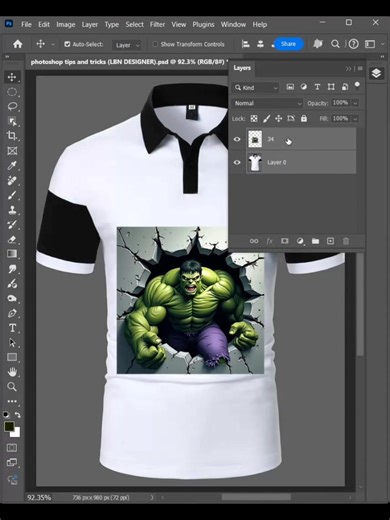Viewport: 390px width, 520px height.
Task: Pick the foreground color swatch
Action: coord(9,426)
